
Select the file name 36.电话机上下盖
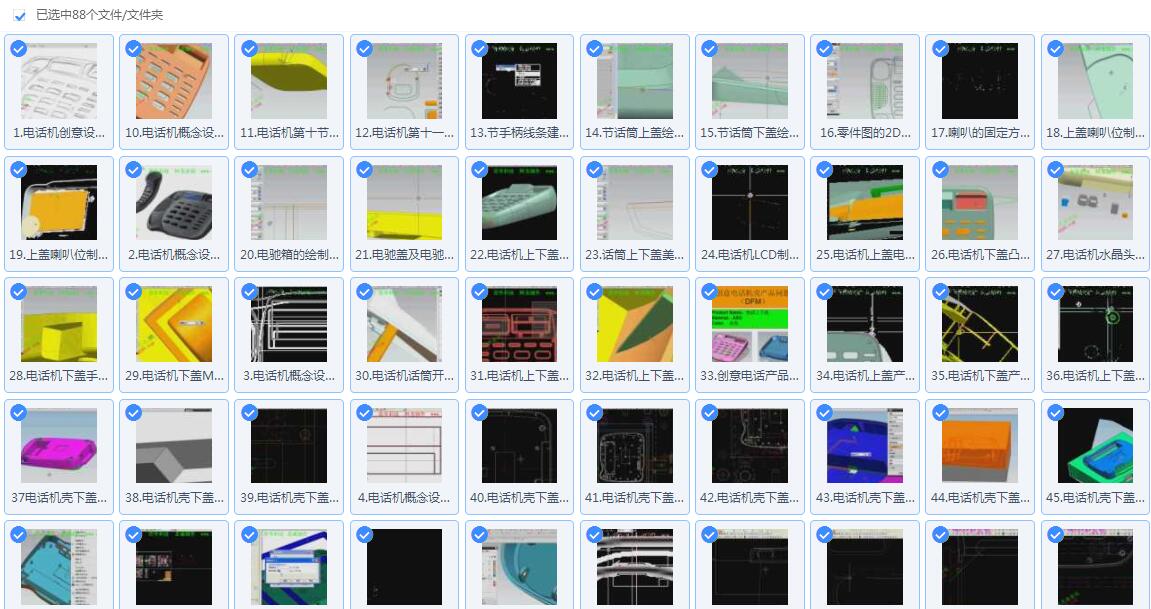[1095, 376]
